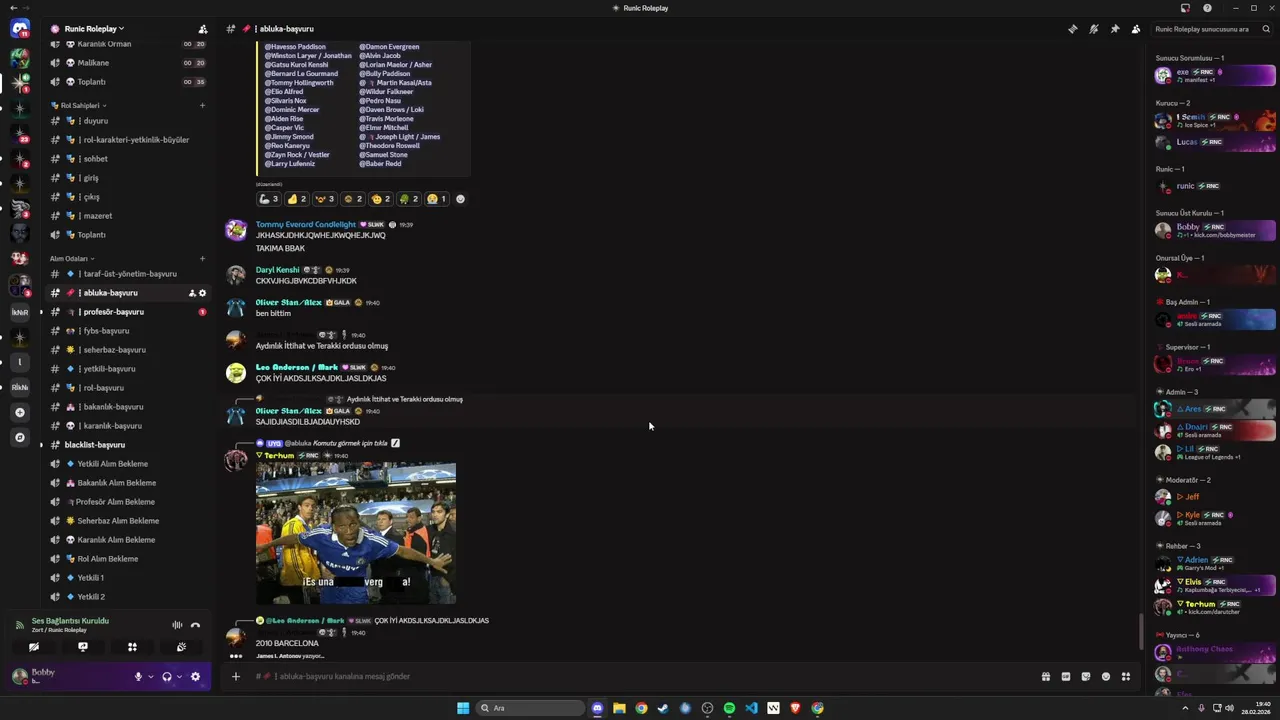
Task: Open the gift icon in message bar
Action: (x=1046, y=677)
